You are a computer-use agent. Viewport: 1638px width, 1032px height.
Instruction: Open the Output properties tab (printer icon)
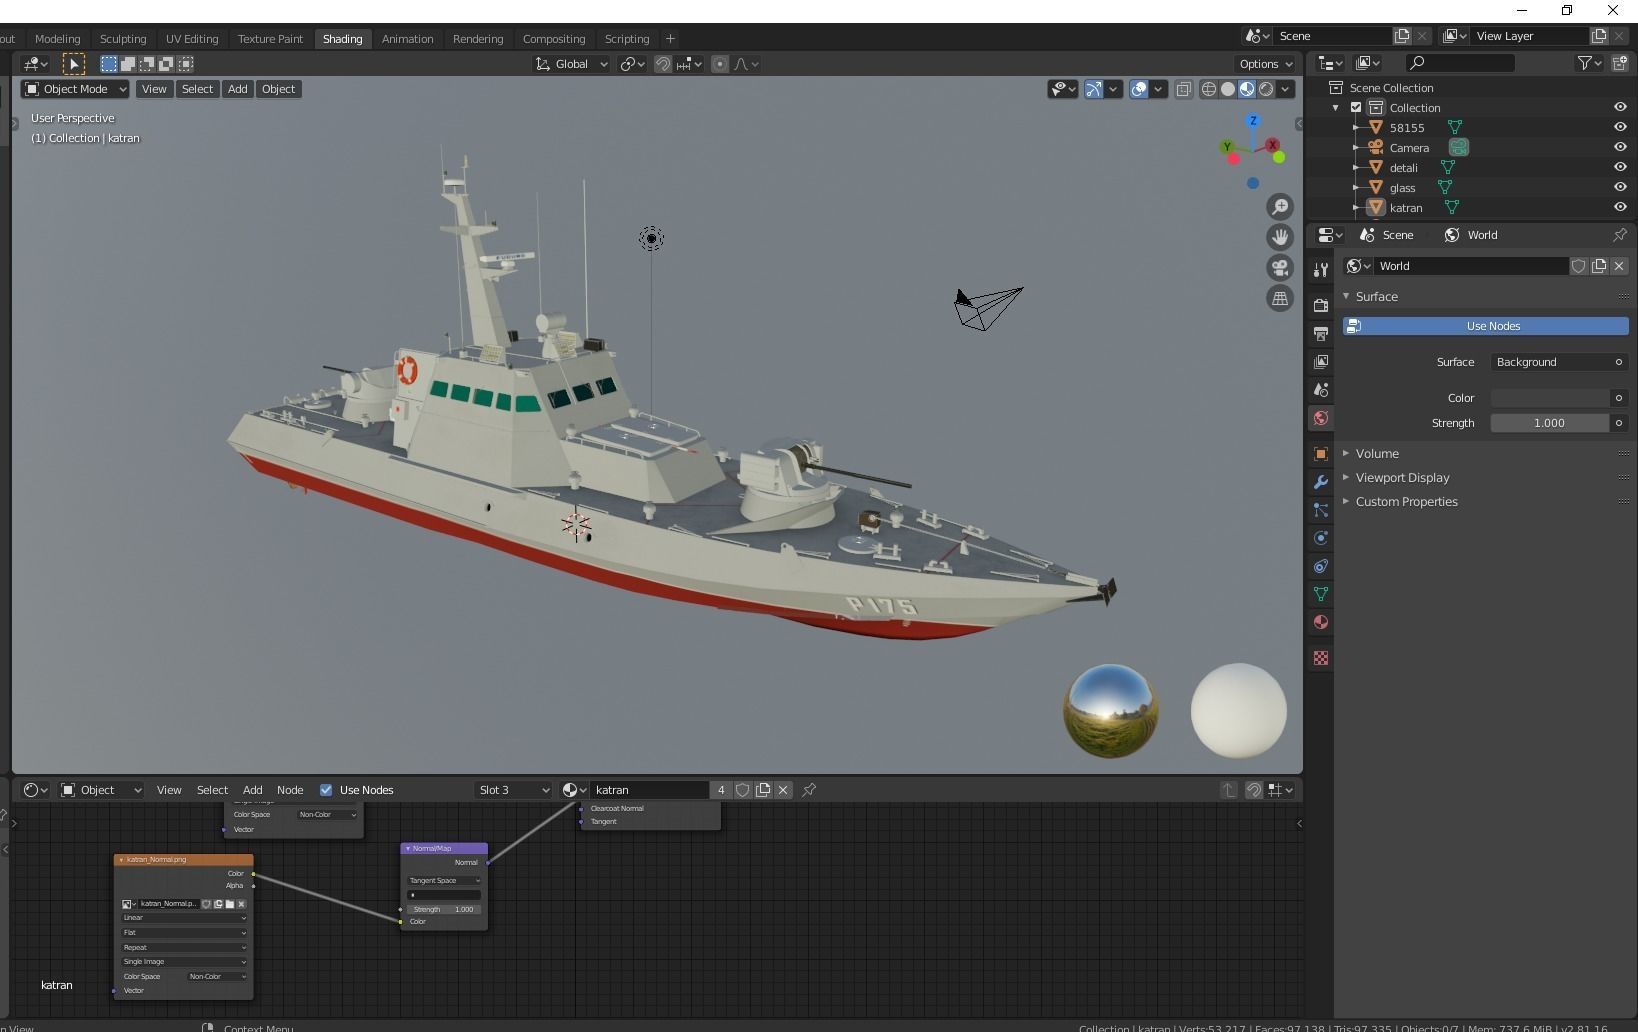tap(1321, 333)
